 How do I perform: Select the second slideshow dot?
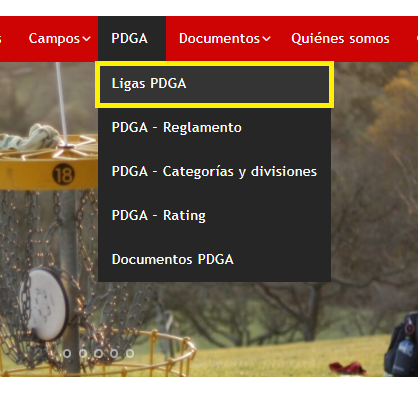coord(83,353)
